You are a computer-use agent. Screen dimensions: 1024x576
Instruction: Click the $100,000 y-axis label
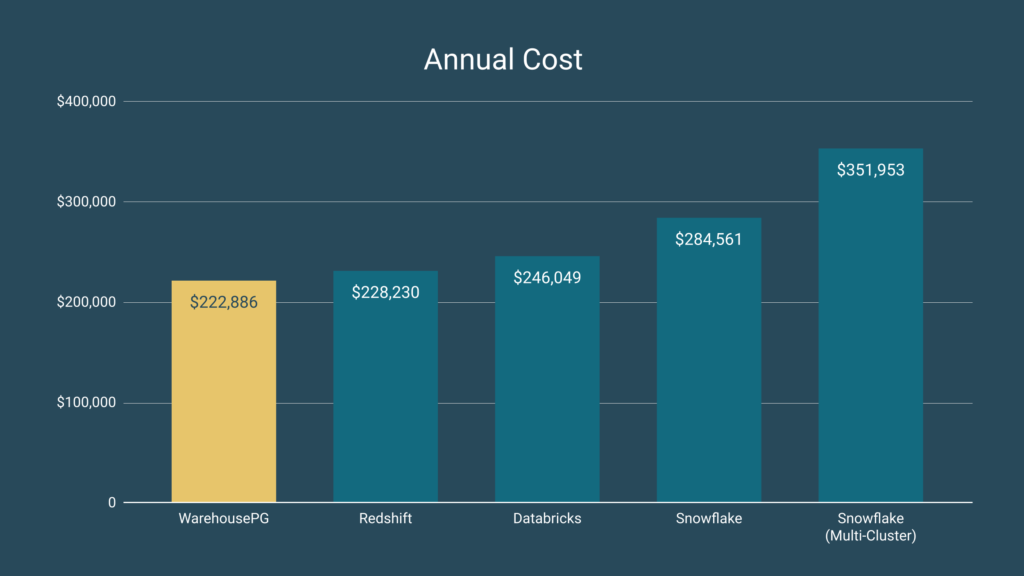[86, 403]
